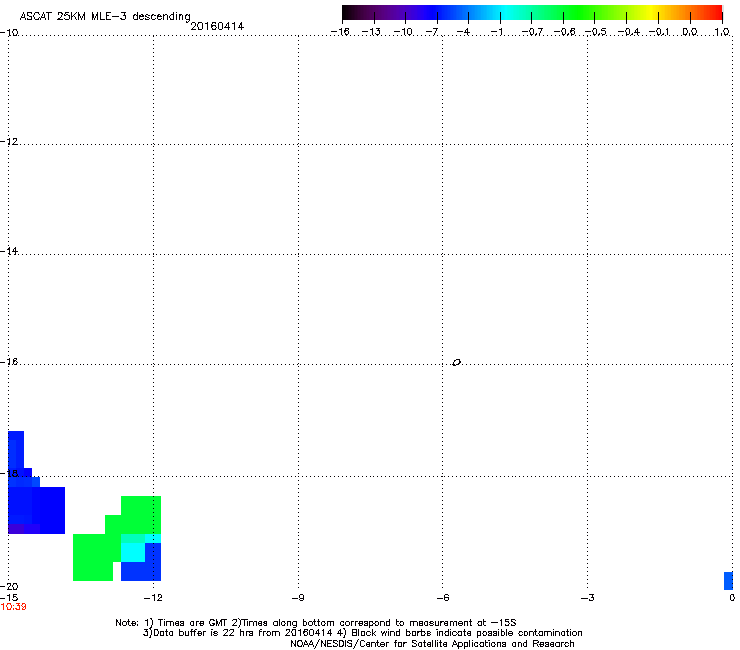The width and height of the screenshot is (740, 650).
Task: Click the colorbar tick label '1.0'
Action: pos(722,32)
